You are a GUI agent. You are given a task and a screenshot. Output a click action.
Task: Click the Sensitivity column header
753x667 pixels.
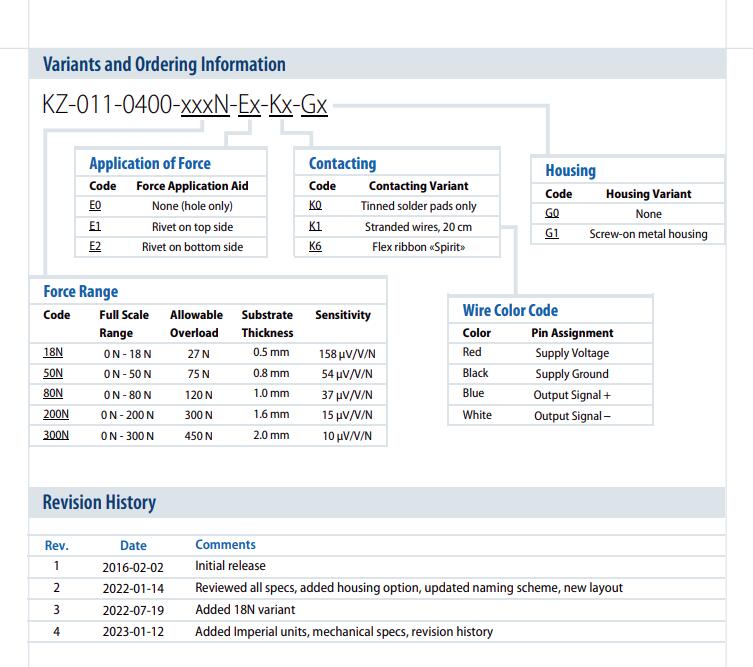pos(343,315)
